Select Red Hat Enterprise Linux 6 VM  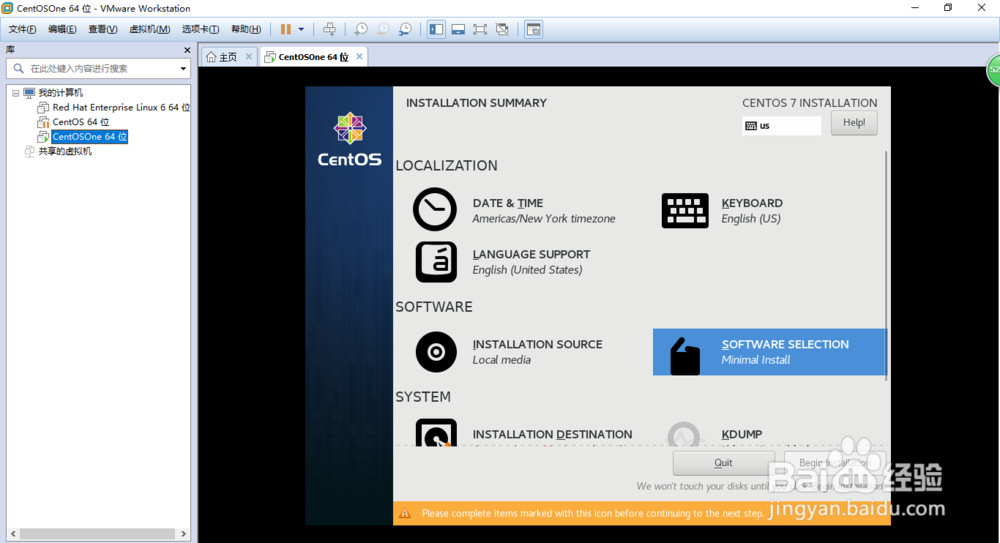pos(121,107)
